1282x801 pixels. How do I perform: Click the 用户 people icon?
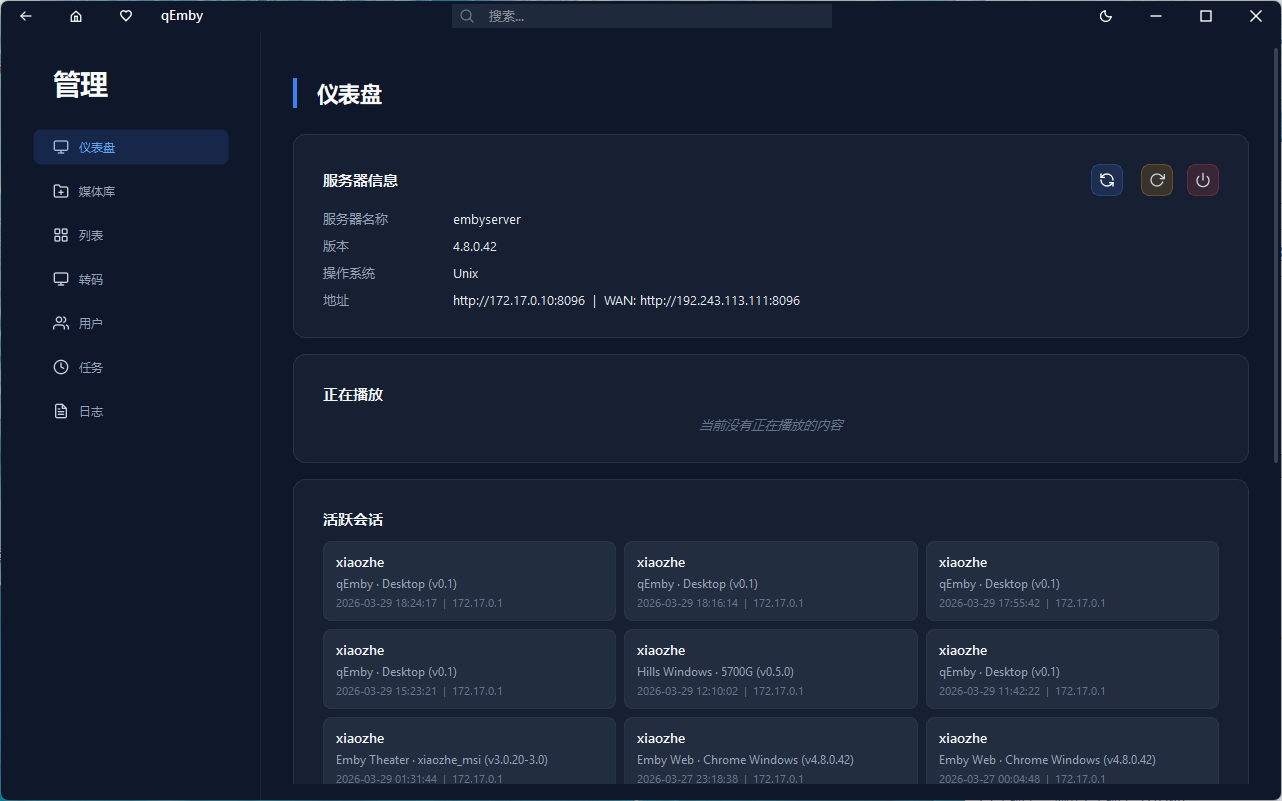(x=61, y=323)
